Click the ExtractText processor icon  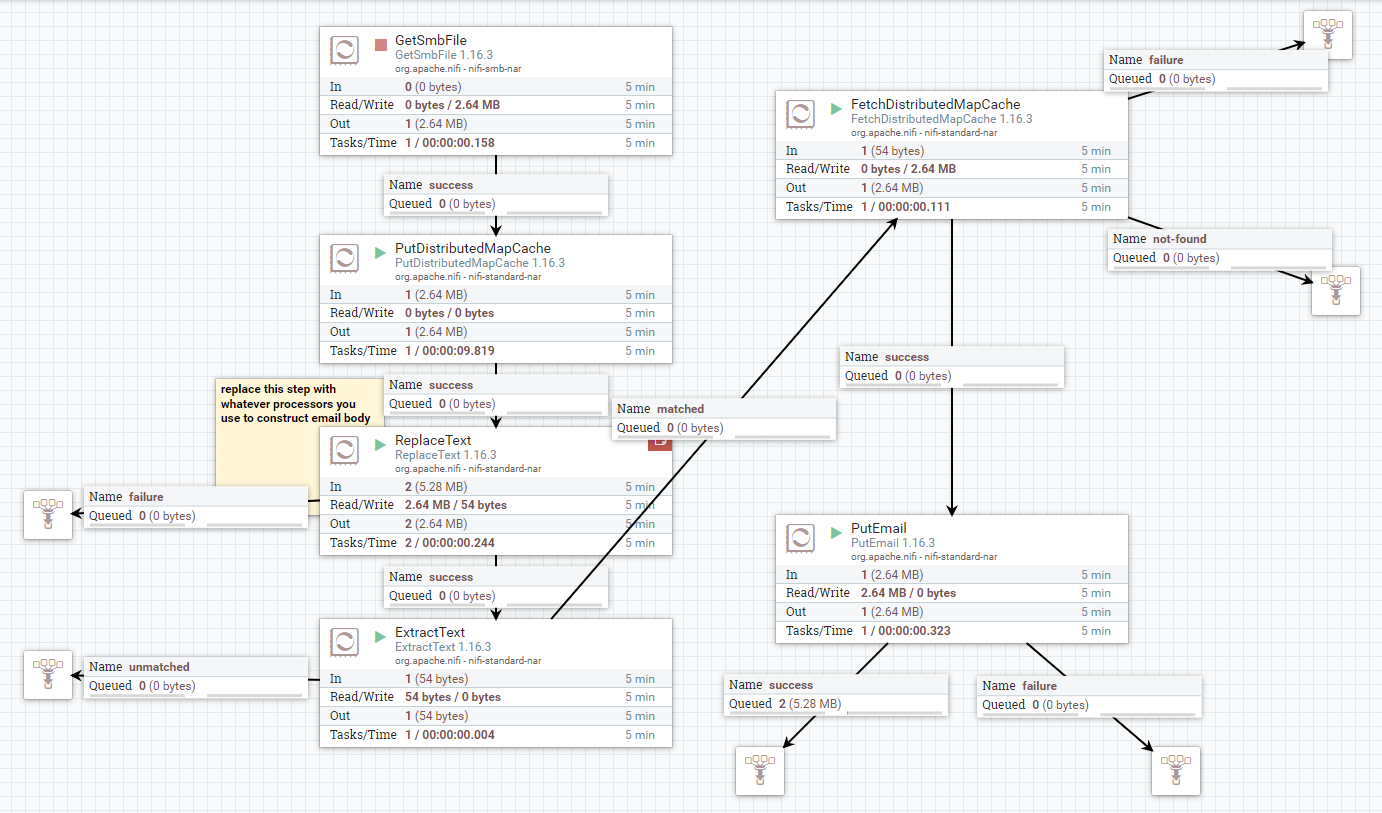344,642
